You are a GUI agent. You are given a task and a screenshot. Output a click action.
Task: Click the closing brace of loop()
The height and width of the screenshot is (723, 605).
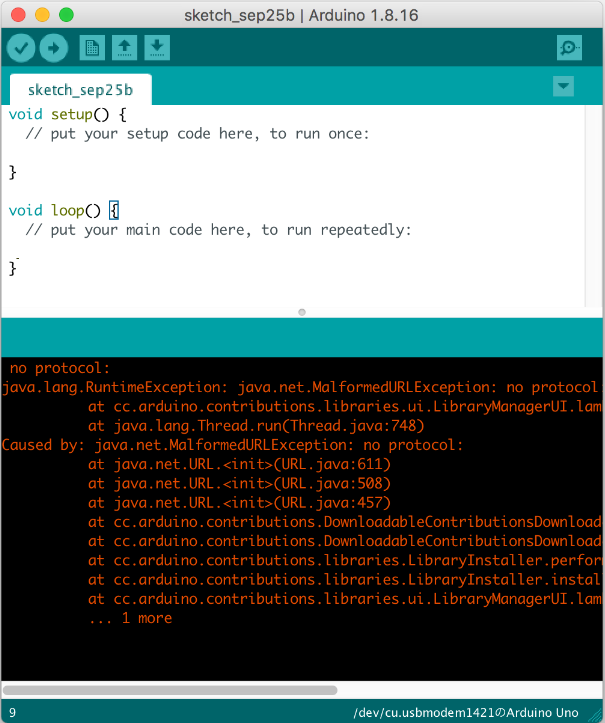(12, 268)
